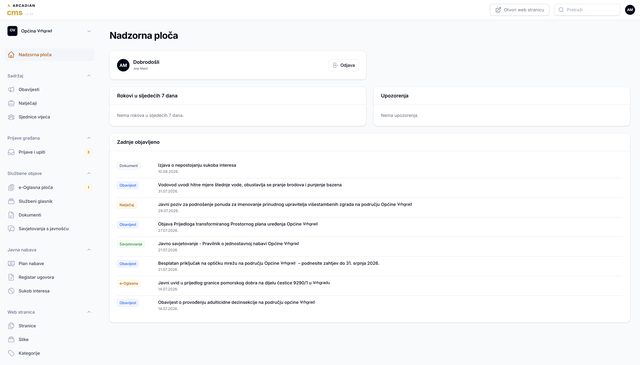Open the Vodovod uvodi hitne mjere post
This screenshot has width=640, height=365.
pos(250,185)
